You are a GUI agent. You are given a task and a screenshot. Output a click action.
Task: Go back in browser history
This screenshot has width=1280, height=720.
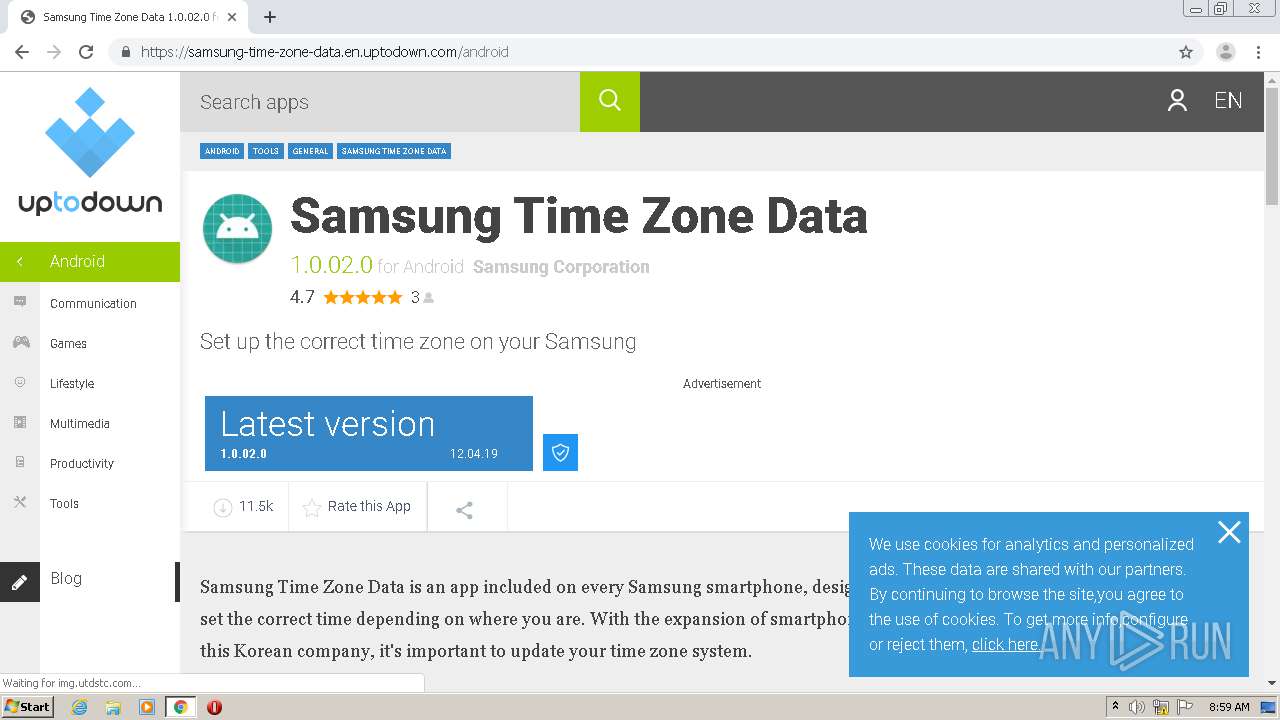[x=22, y=52]
